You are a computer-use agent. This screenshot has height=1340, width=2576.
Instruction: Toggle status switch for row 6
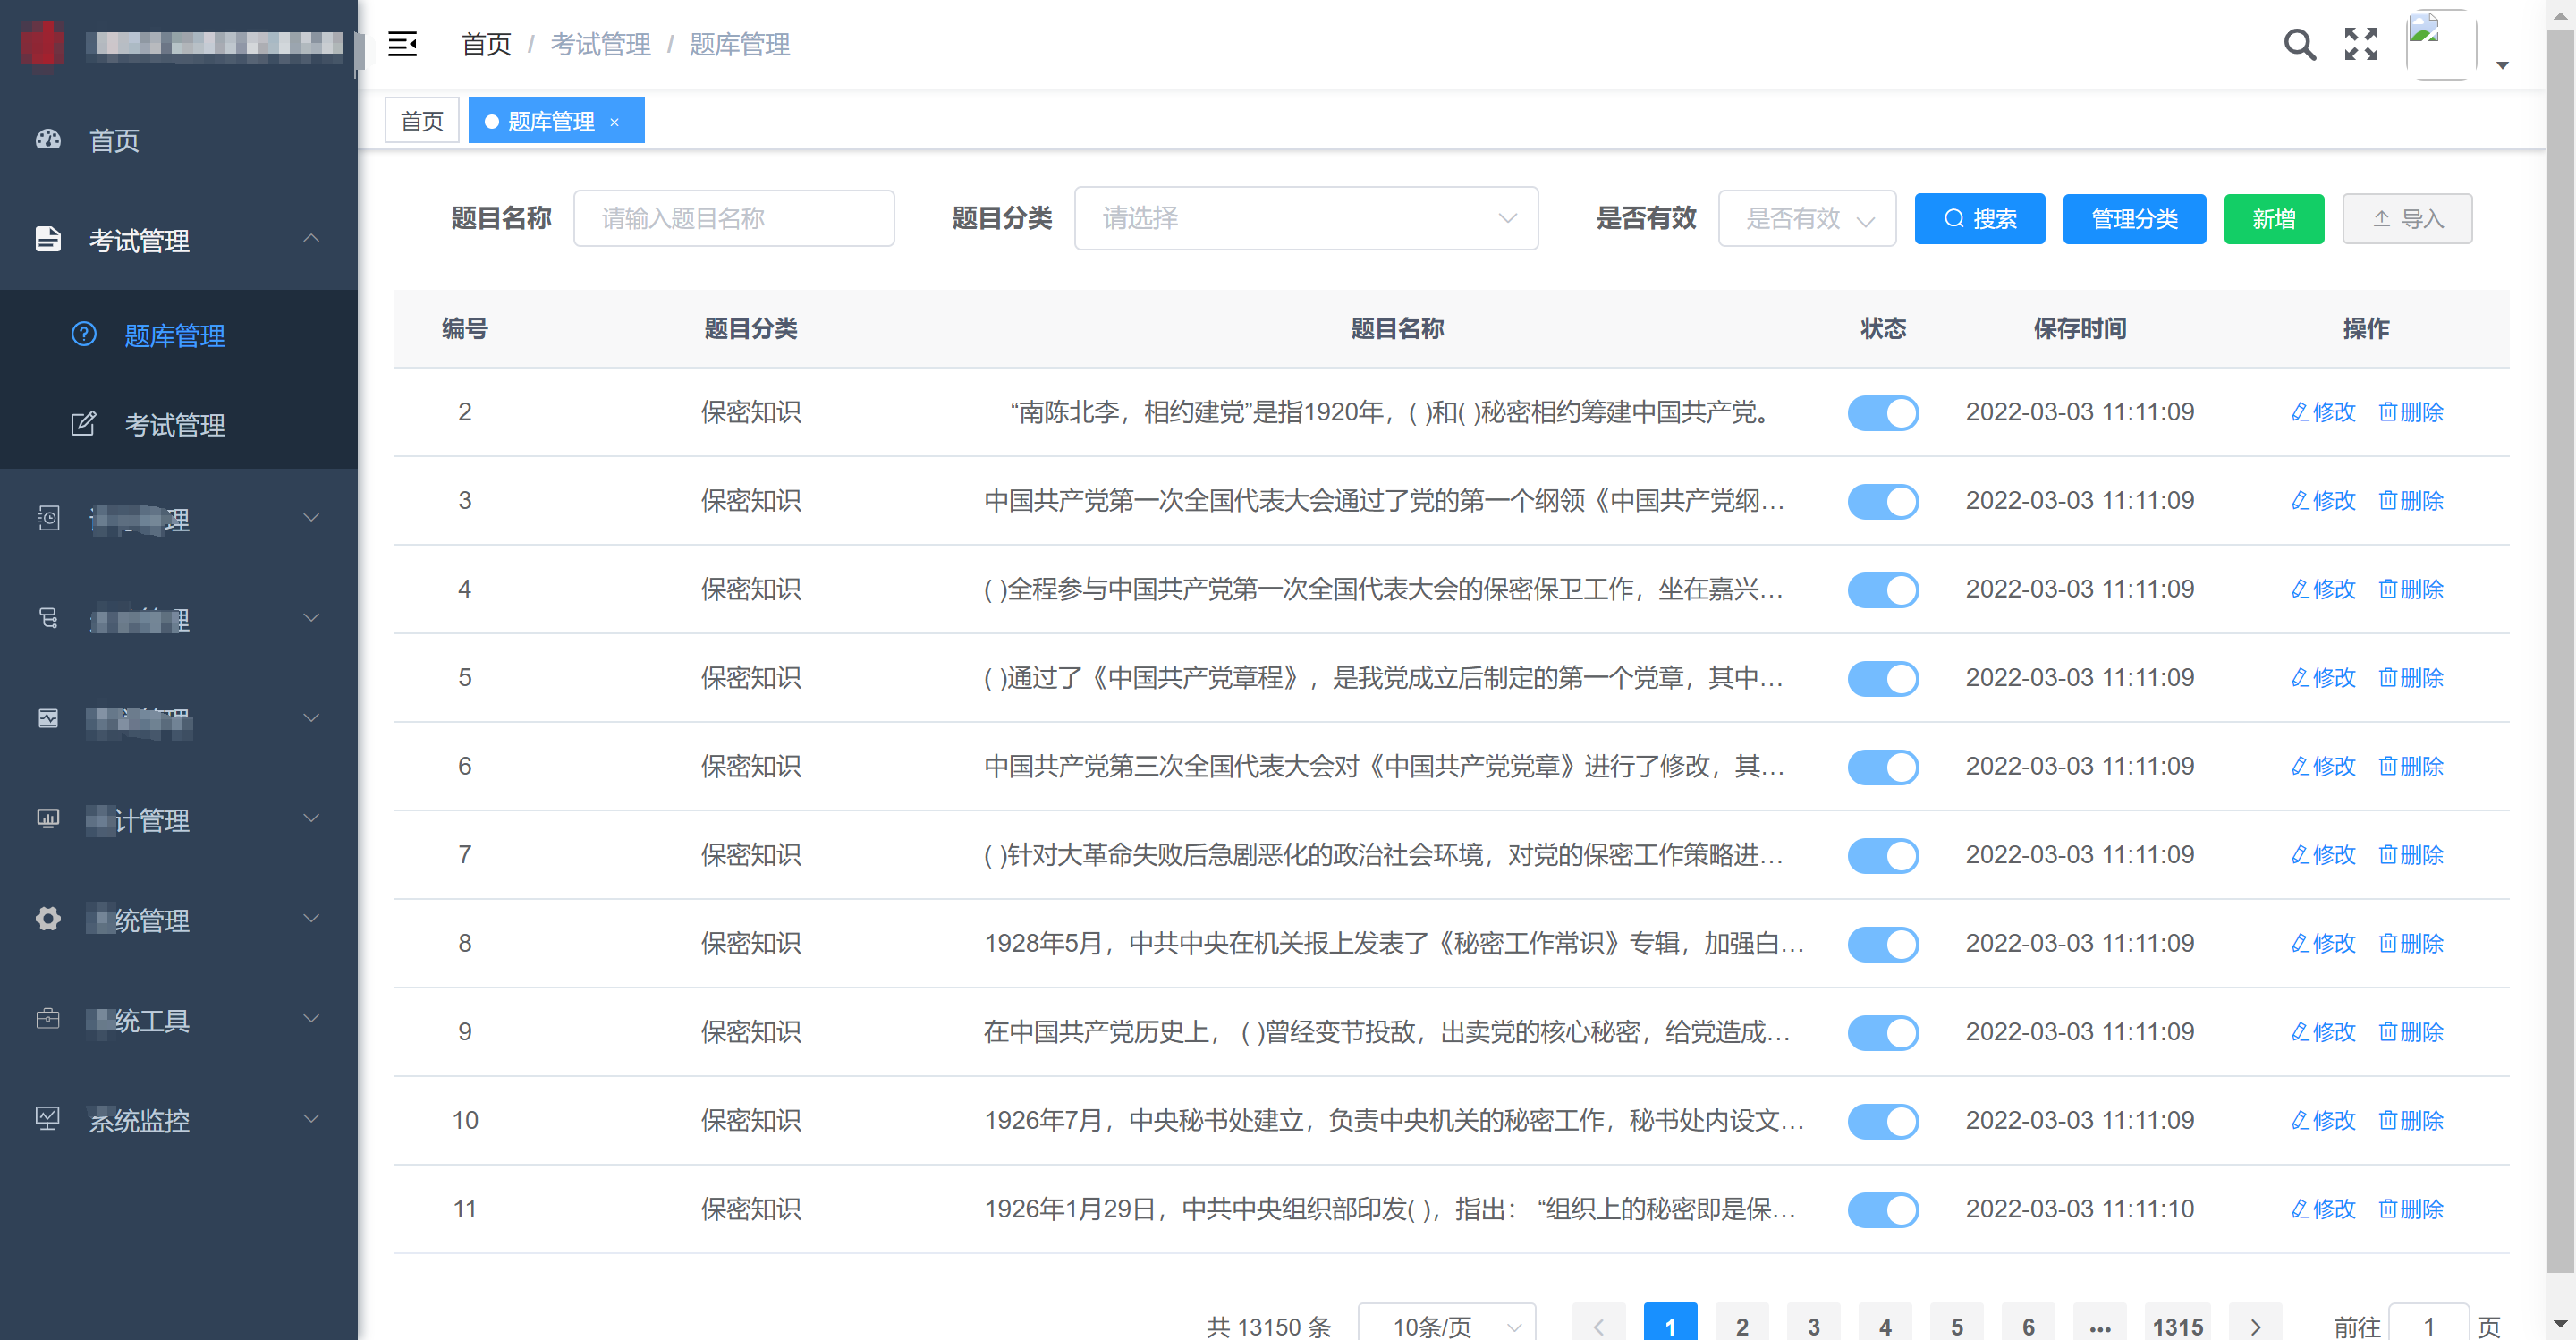pos(1883,767)
